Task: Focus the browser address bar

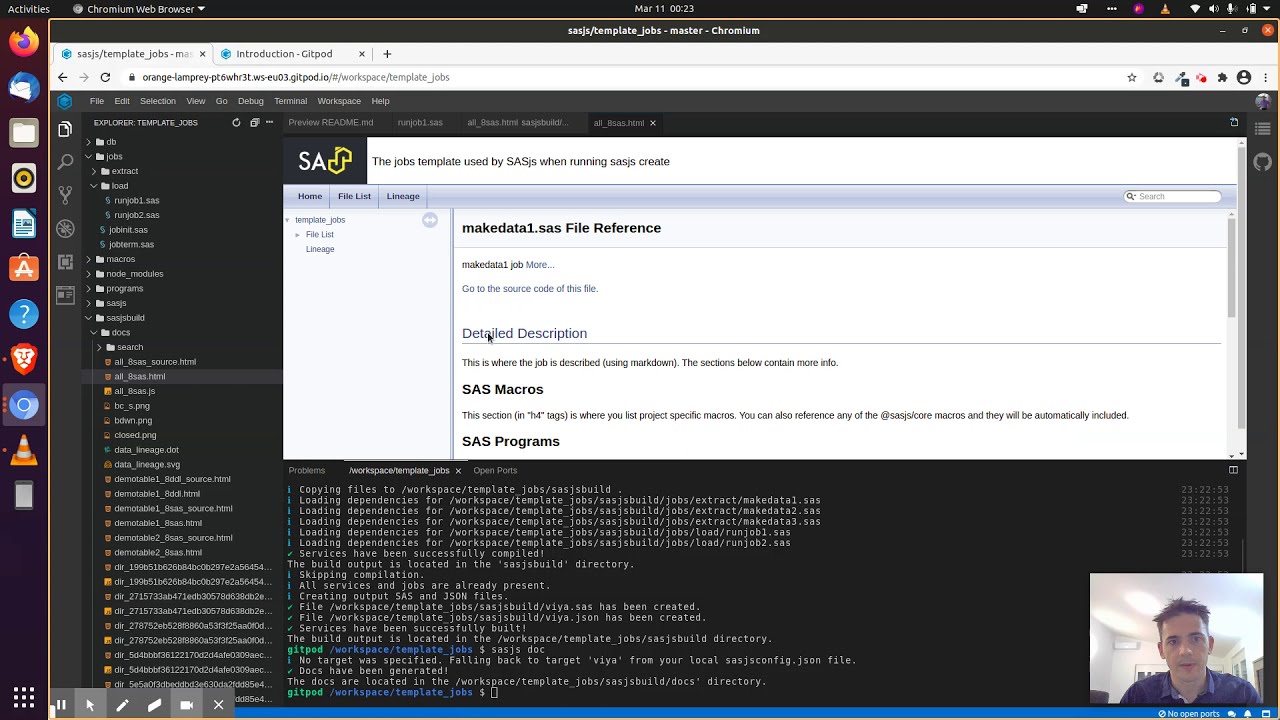Action: 620,77
